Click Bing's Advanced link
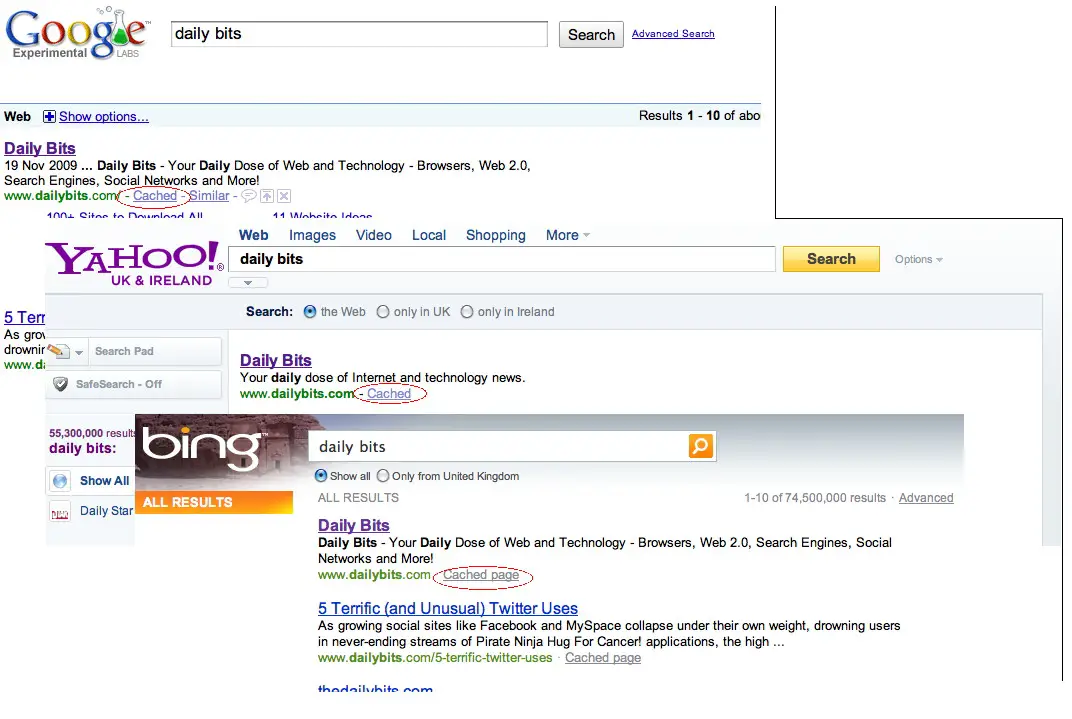This screenshot has height=719, width=1072. point(926,498)
